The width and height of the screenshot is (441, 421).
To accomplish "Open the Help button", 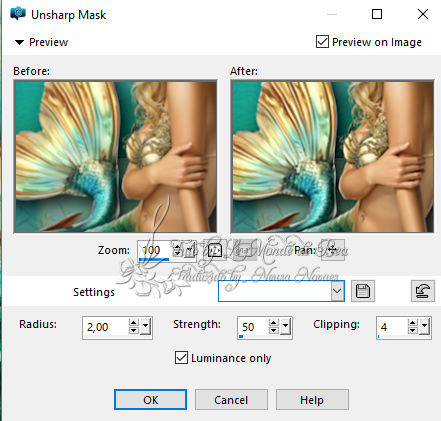I will pos(312,400).
